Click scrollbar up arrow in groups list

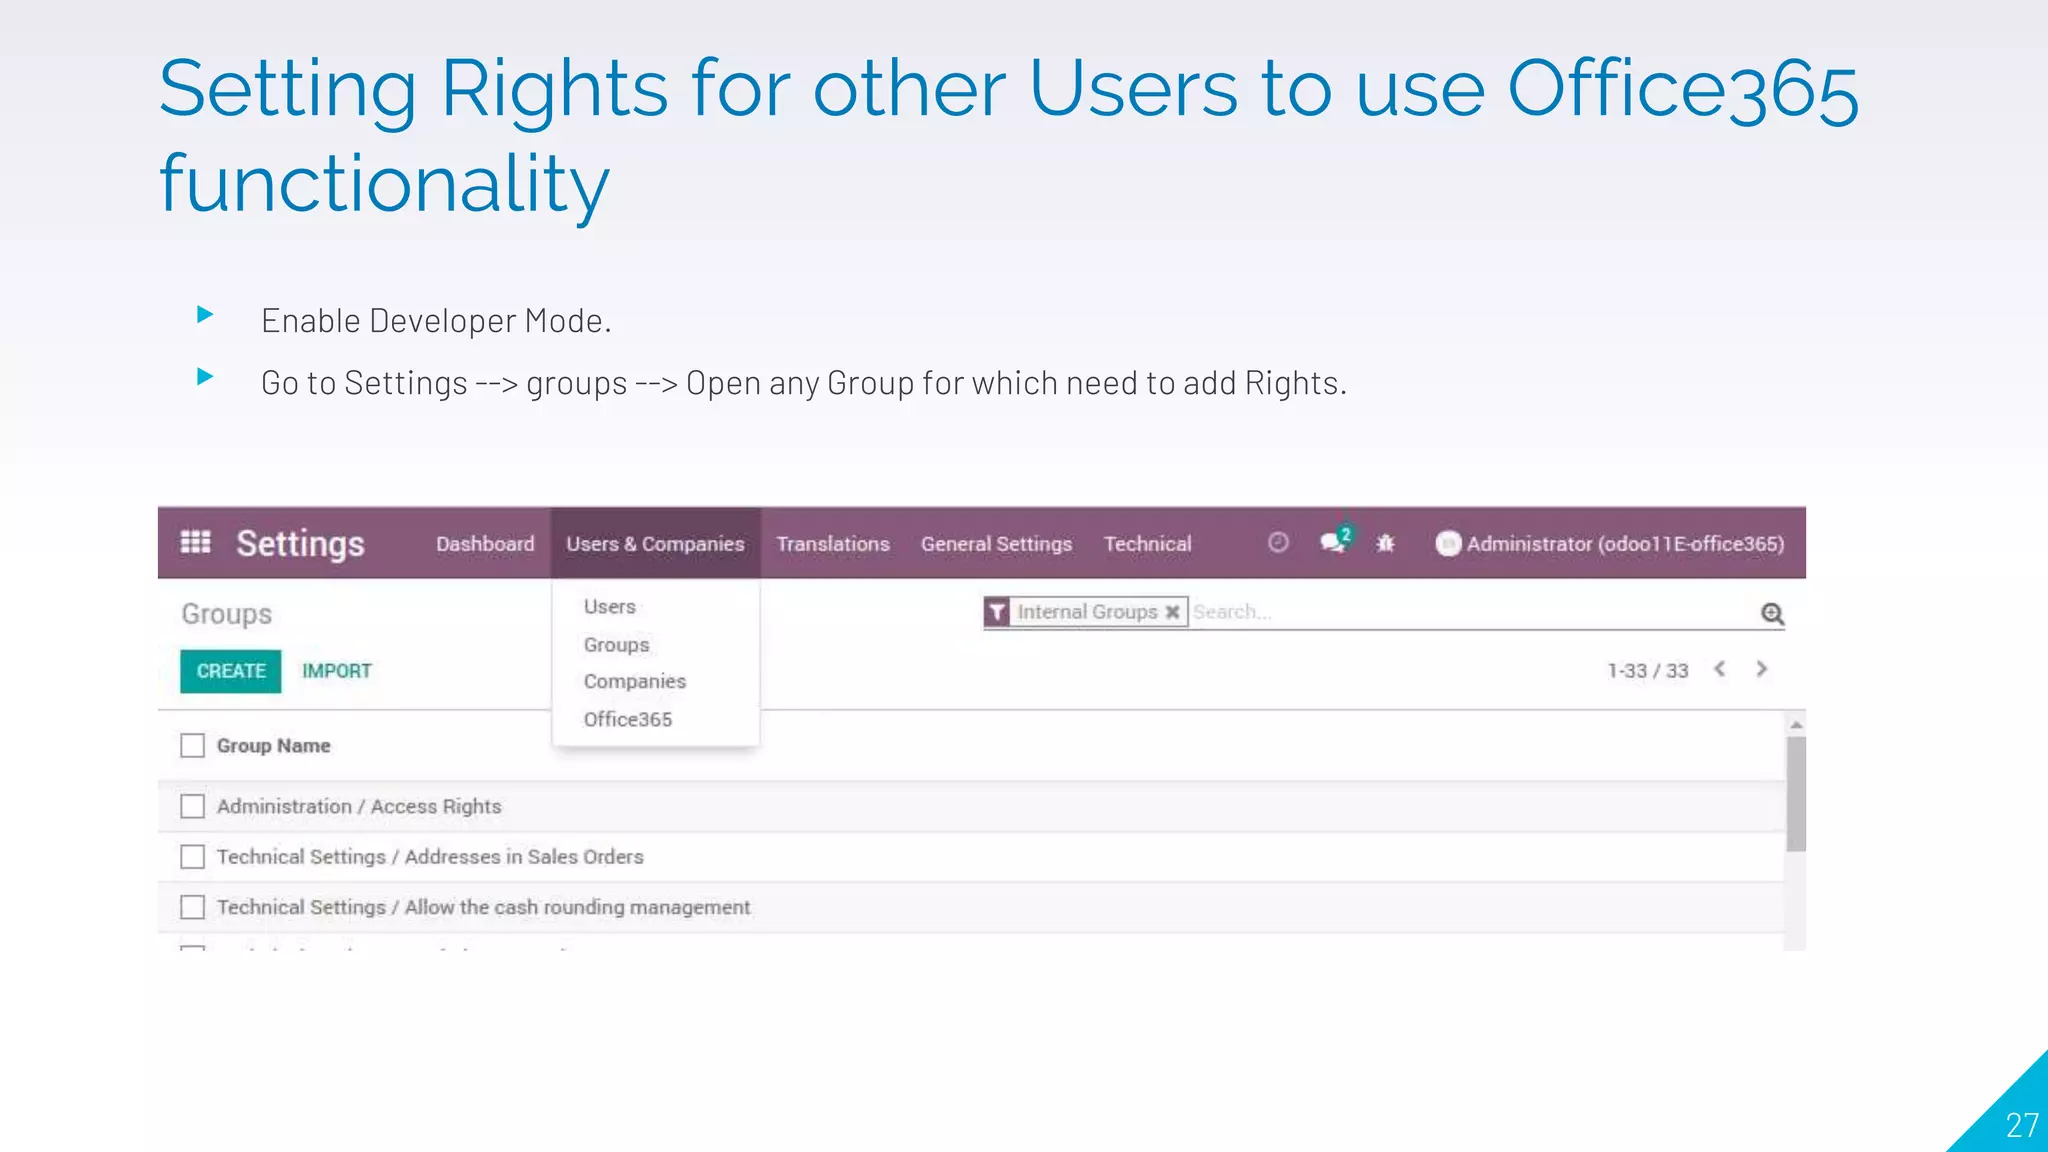1796,724
